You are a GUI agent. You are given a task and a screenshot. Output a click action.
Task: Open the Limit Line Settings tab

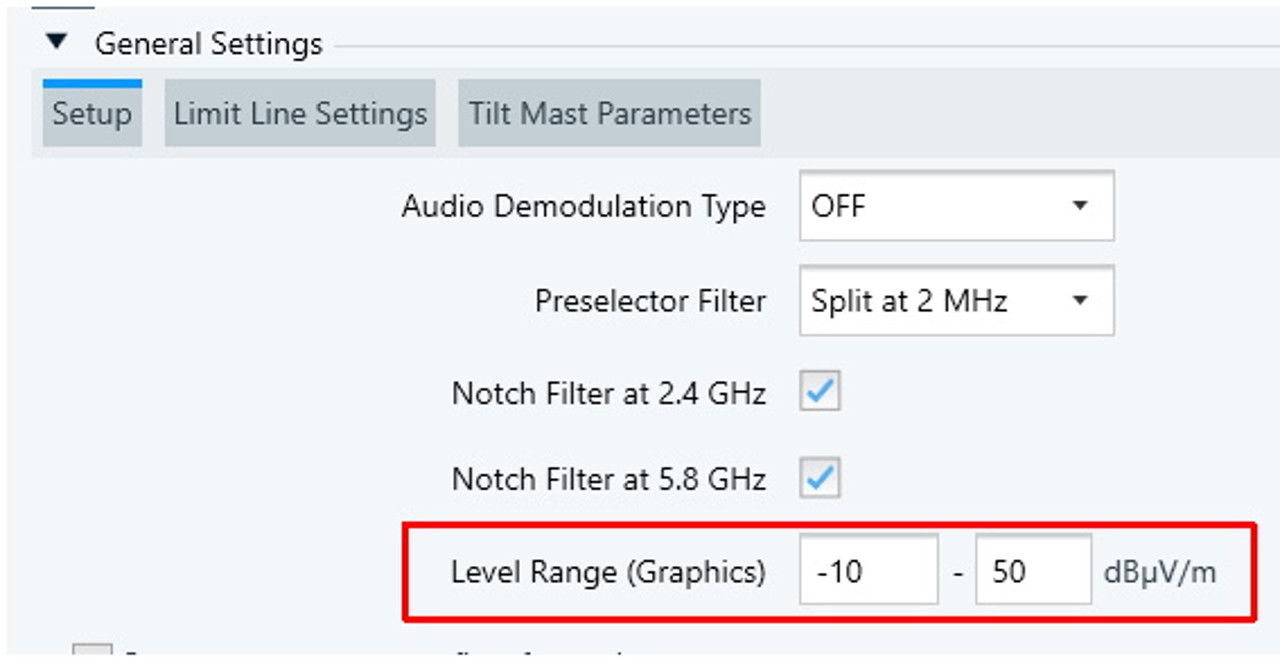(300, 114)
